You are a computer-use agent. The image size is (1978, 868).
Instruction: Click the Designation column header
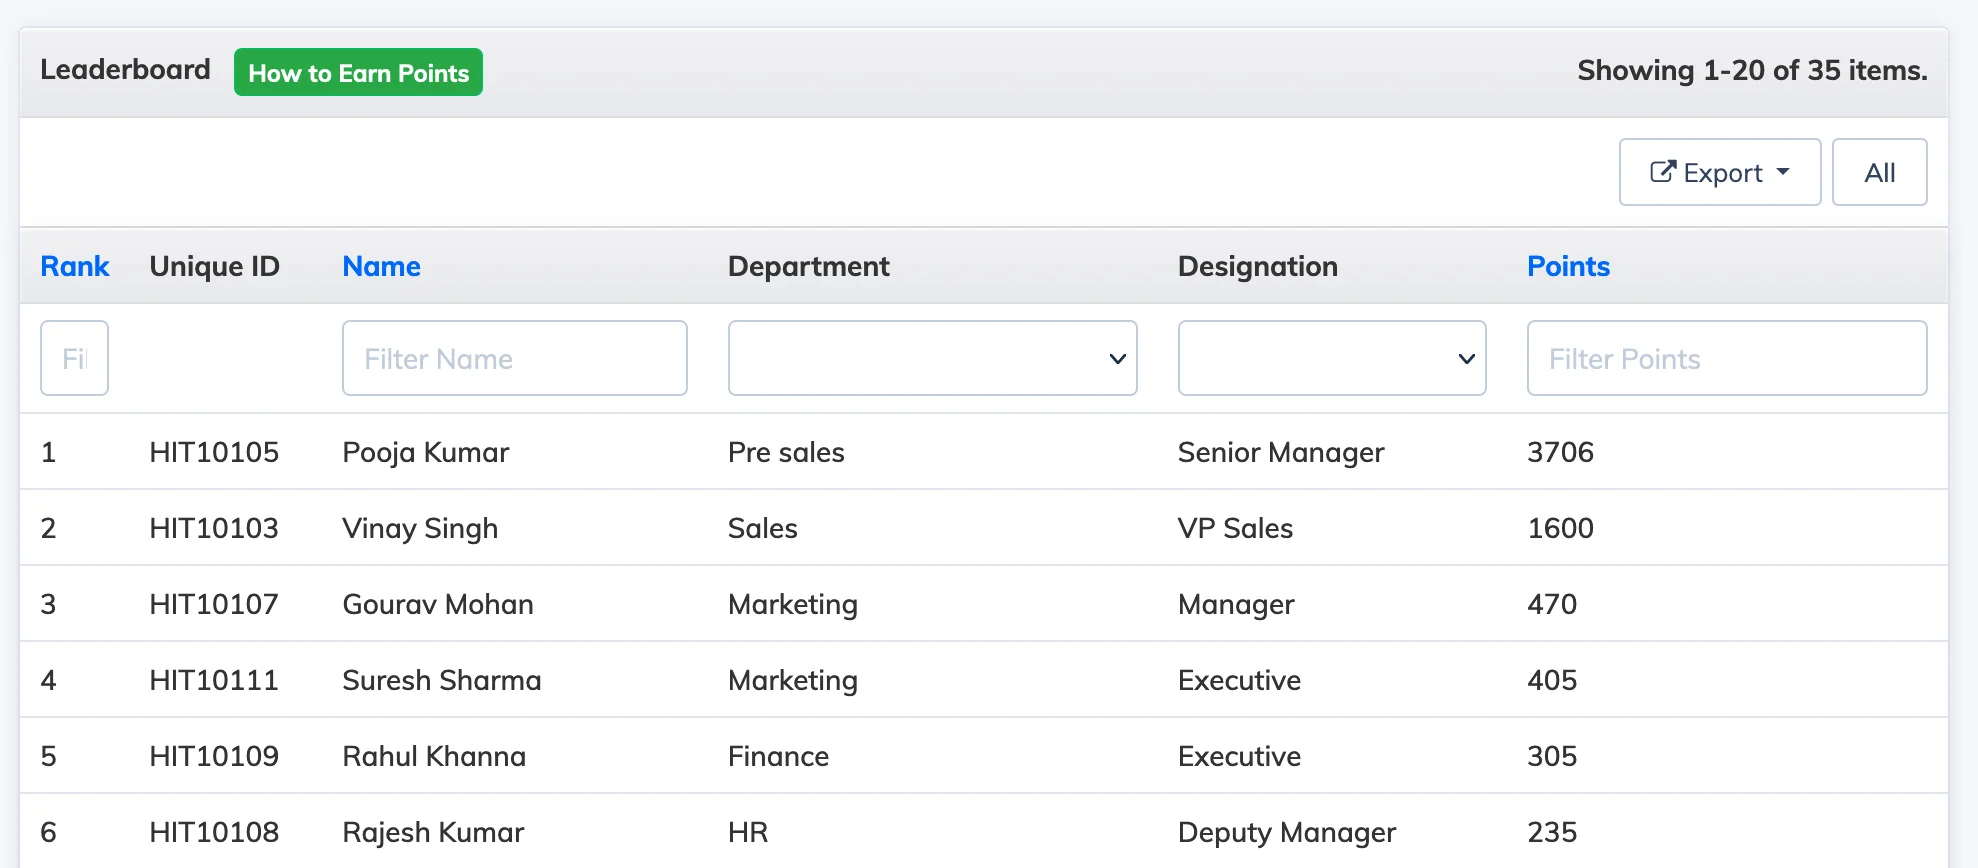click(1257, 266)
